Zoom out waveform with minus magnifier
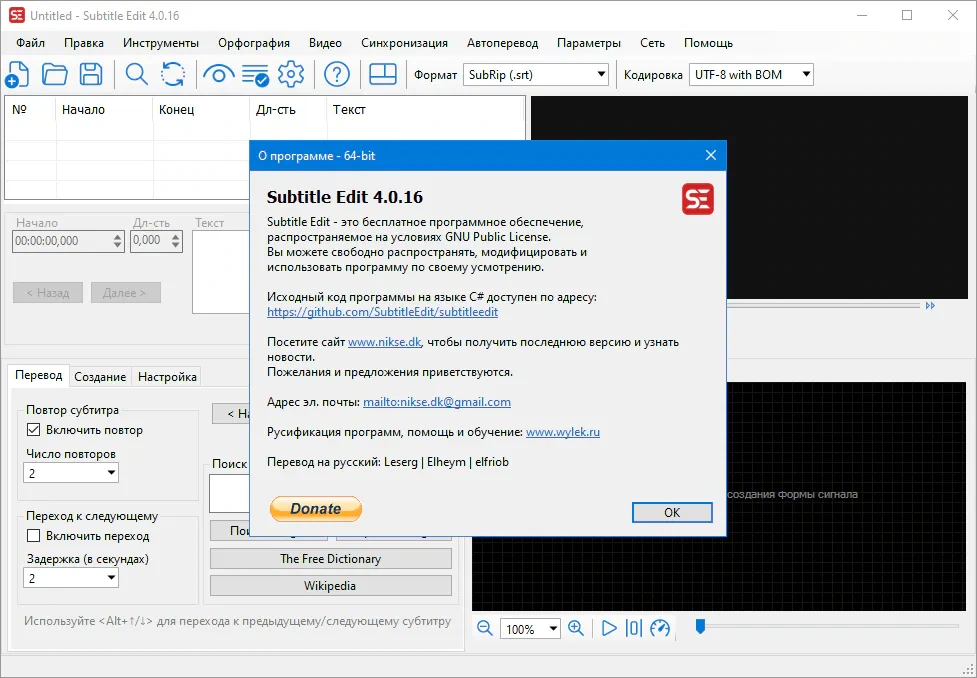The height and width of the screenshot is (678, 977). point(485,628)
